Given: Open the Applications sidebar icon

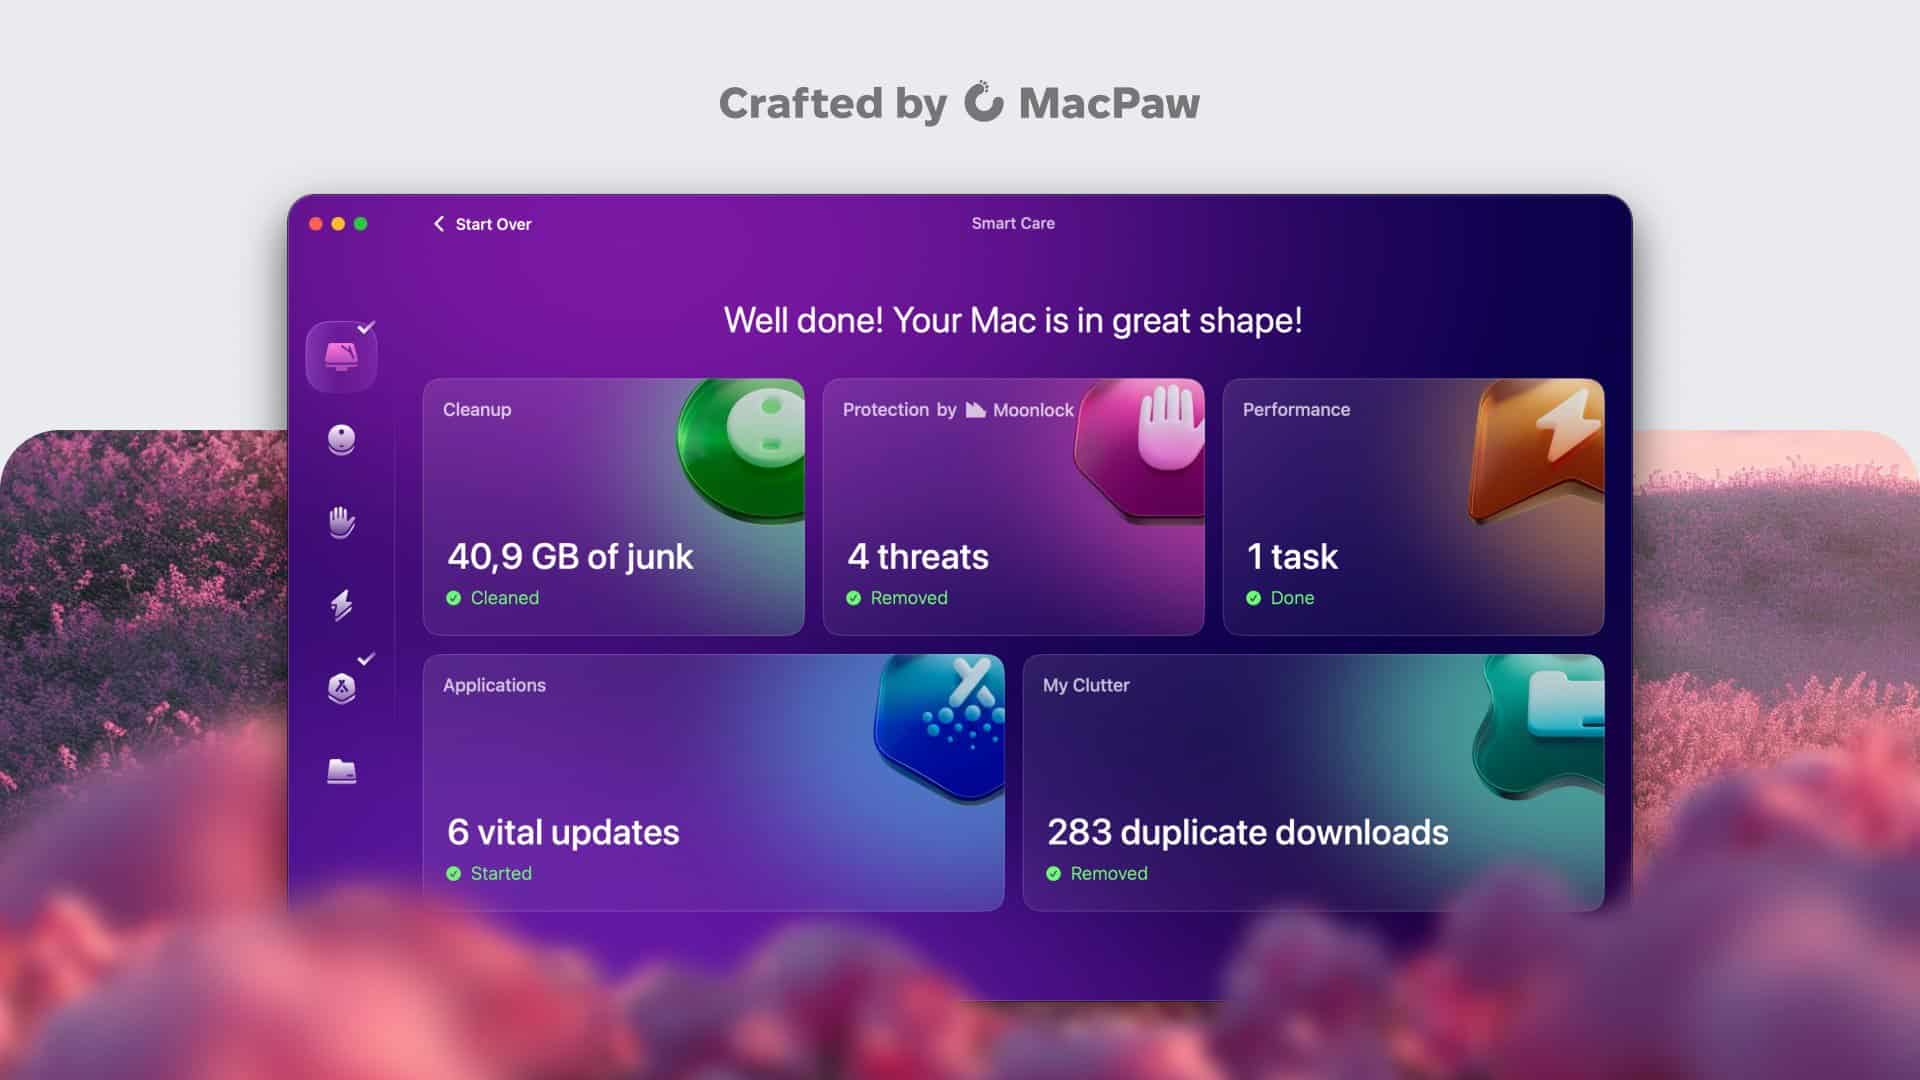Looking at the screenshot, I should (341, 688).
